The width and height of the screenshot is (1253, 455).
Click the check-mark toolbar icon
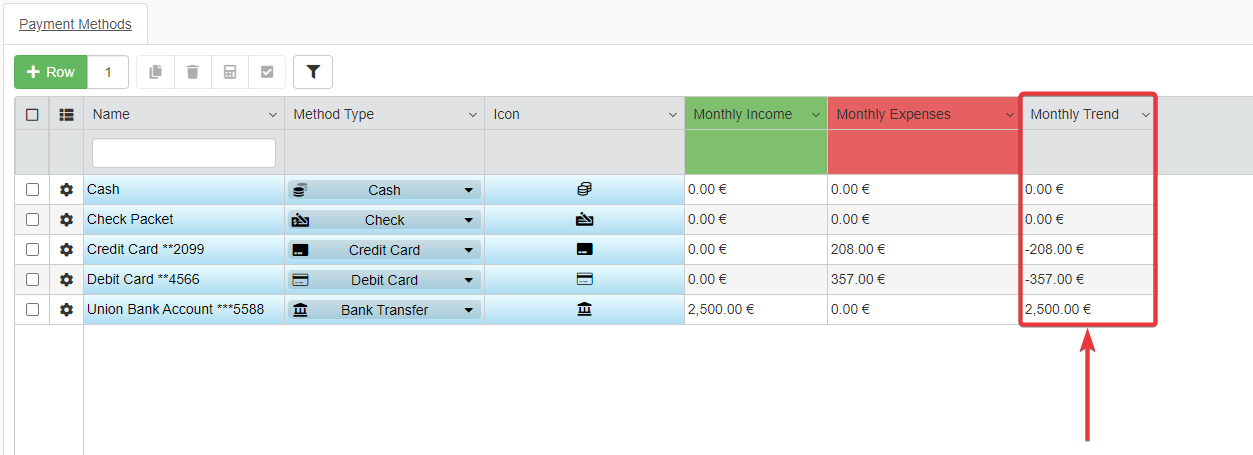coord(267,72)
